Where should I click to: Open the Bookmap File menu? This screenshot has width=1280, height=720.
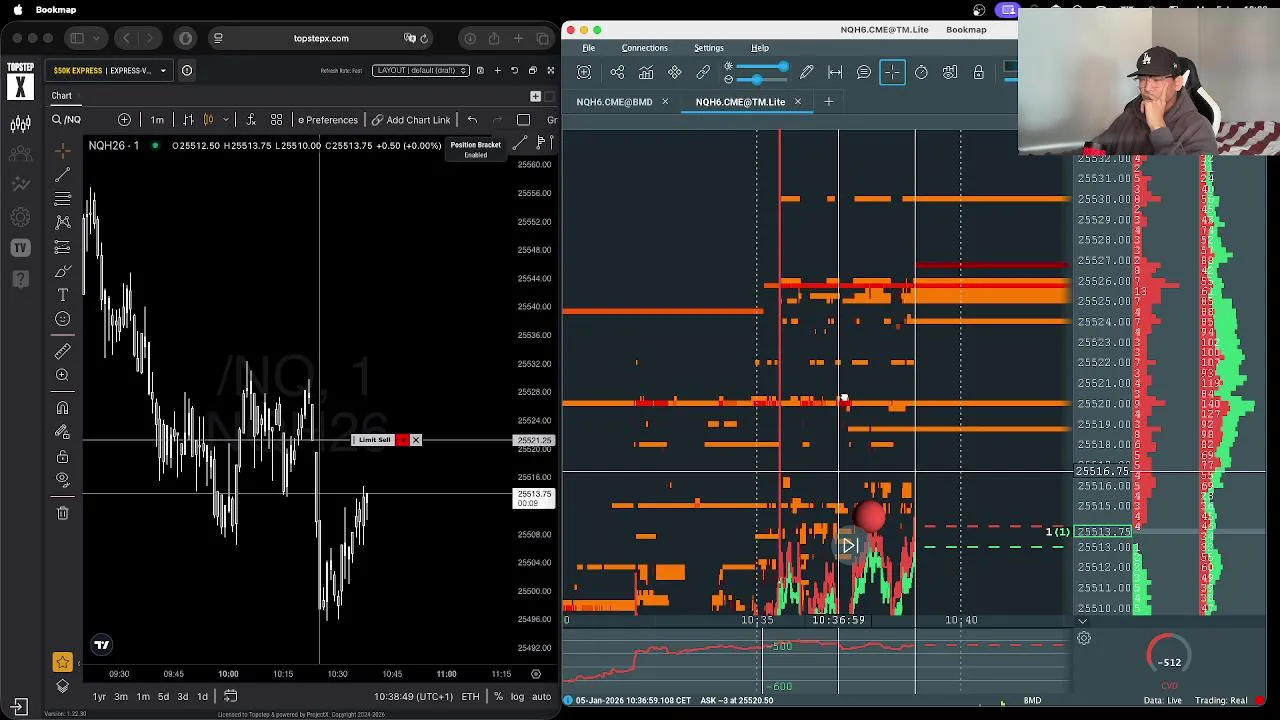click(x=589, y=48)
